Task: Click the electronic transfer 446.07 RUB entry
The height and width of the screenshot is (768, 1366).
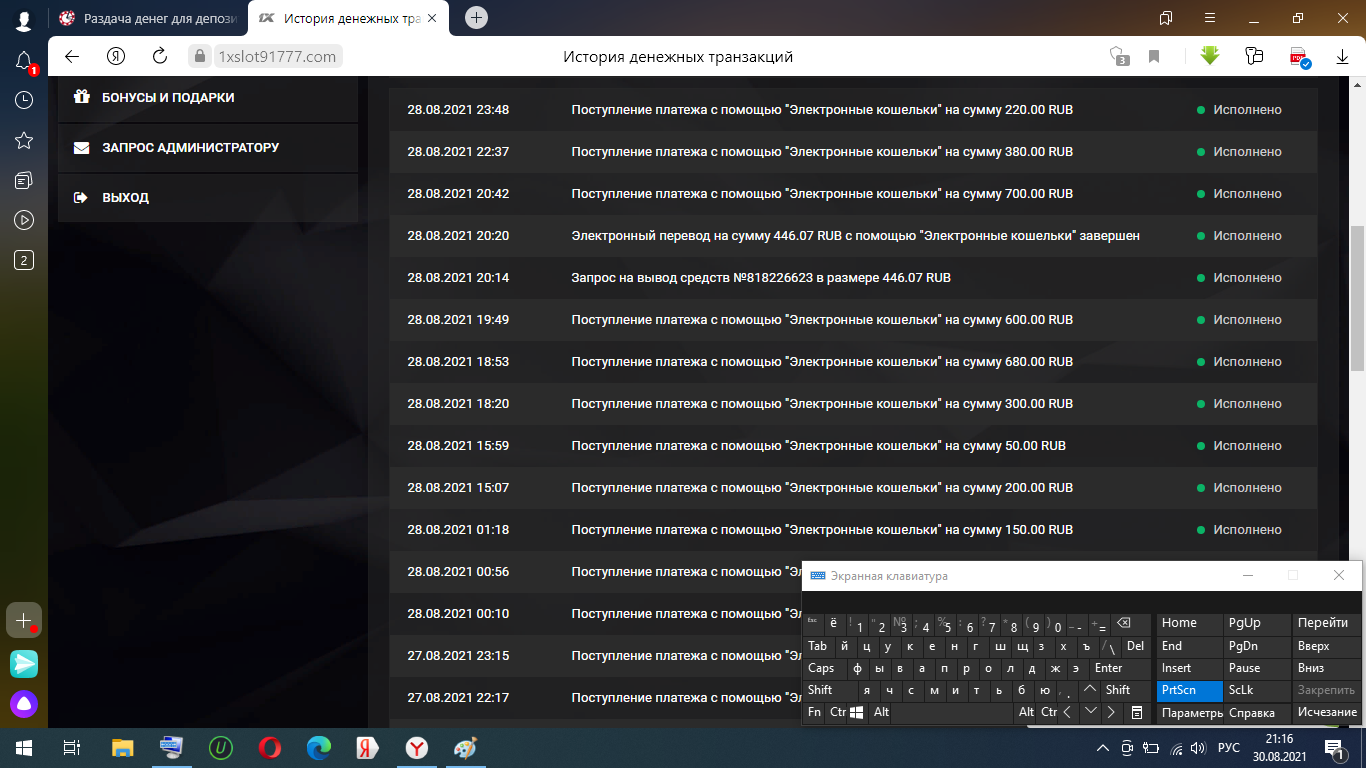Action: tap(855, 236)
